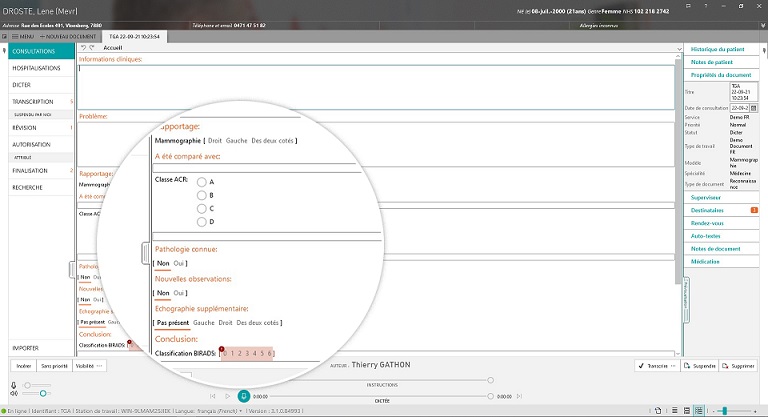Open the Date de consultation calendar picker
The width and height of the screenshot is (768, 417).
click(753, 108)
